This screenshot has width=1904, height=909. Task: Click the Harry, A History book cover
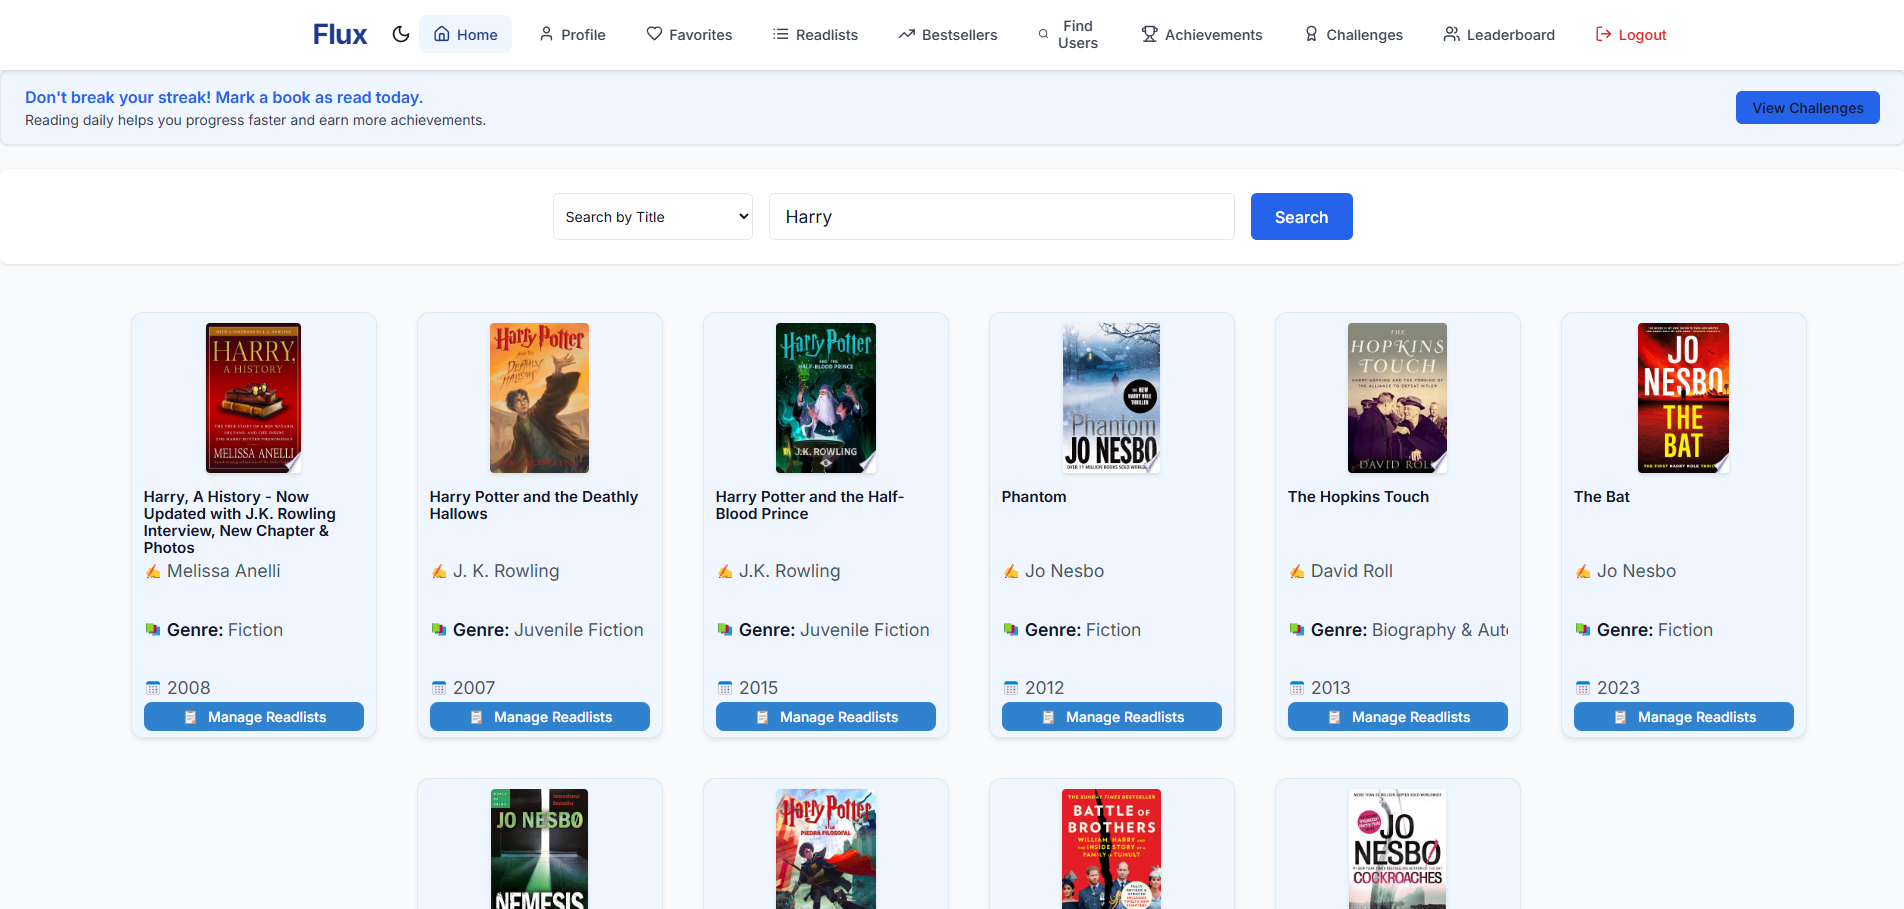[x=253, y=398]
